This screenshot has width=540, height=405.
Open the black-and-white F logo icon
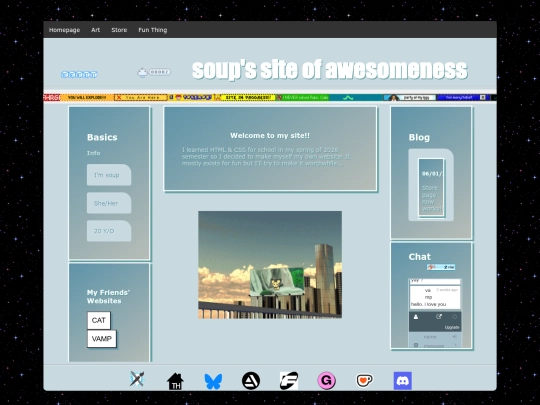click(289, 381)
